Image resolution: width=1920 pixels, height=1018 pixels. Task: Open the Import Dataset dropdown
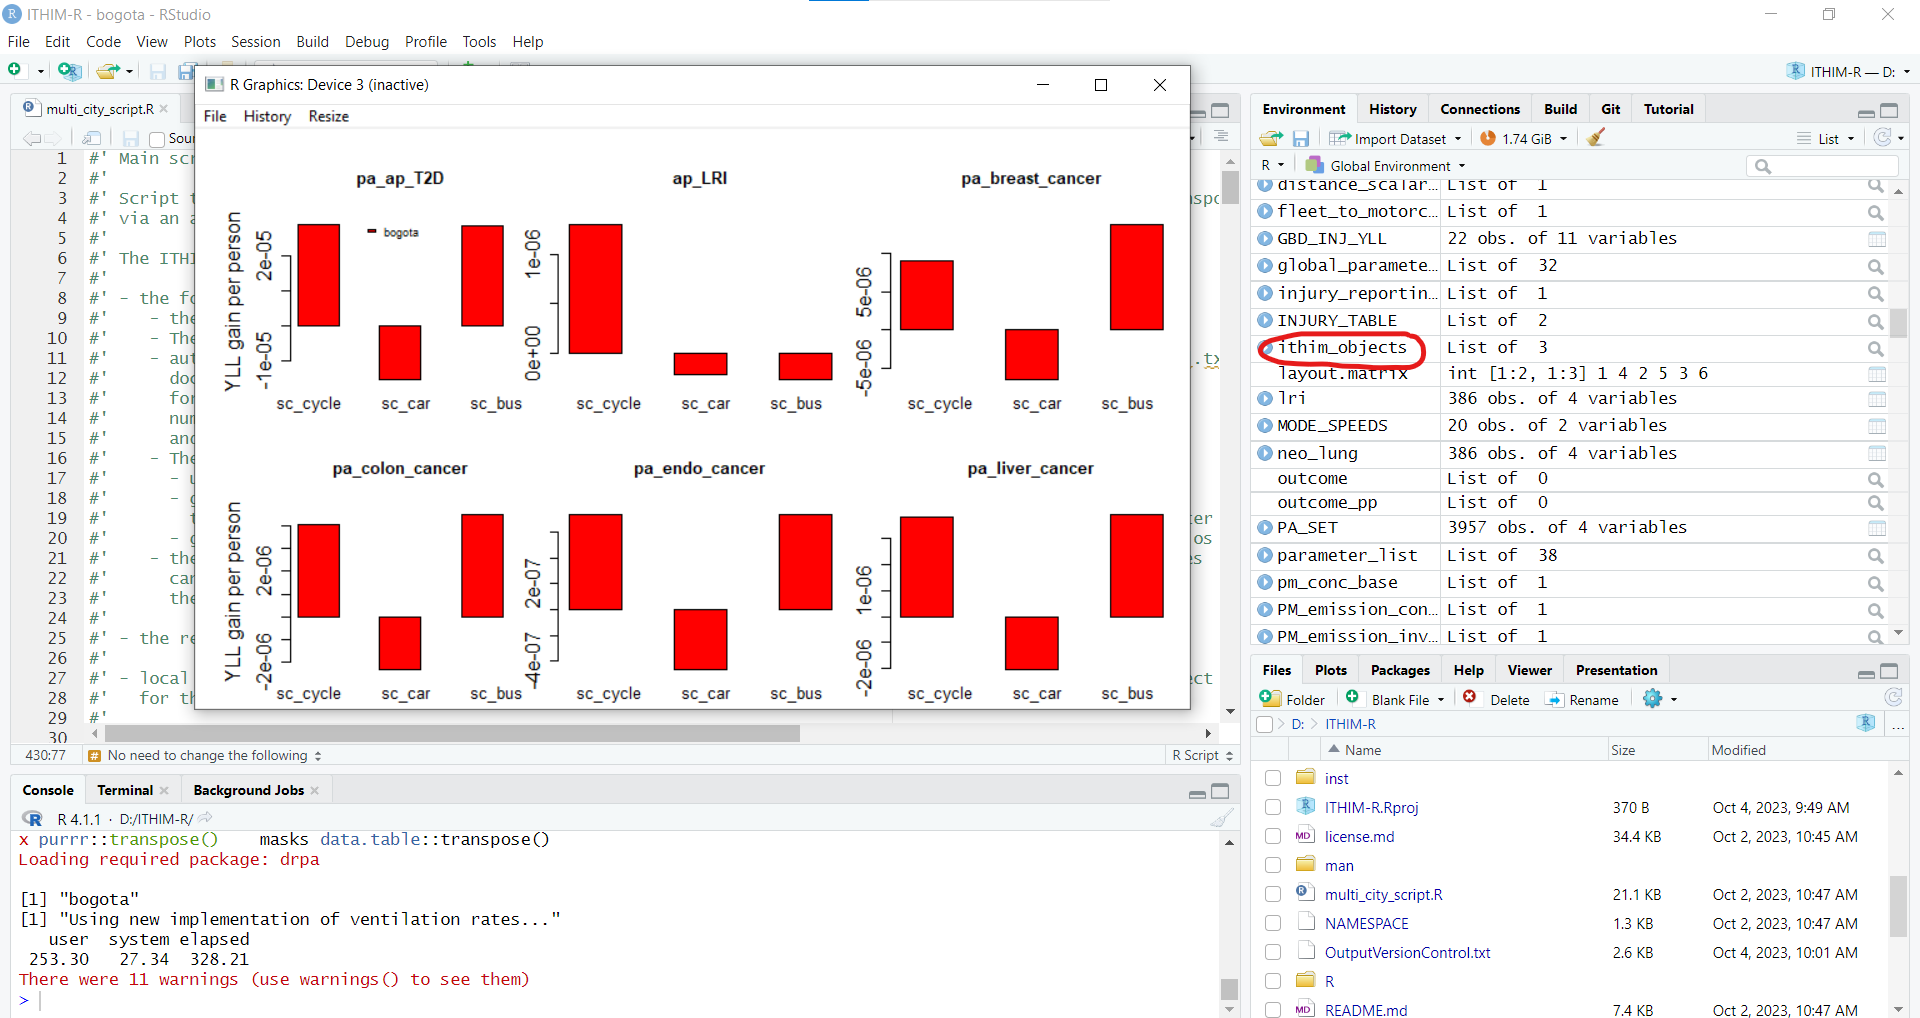[1397, 139]
